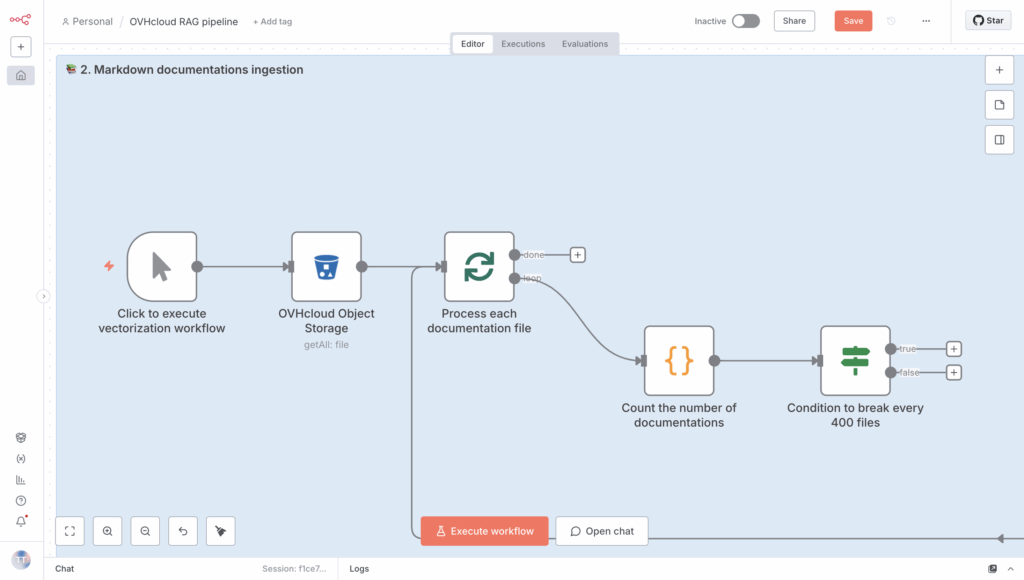Image resolution: width=1024 pixels, height=580 pixels.
Task: Switch to the Executions tab
Action: [x=523, y=44]
